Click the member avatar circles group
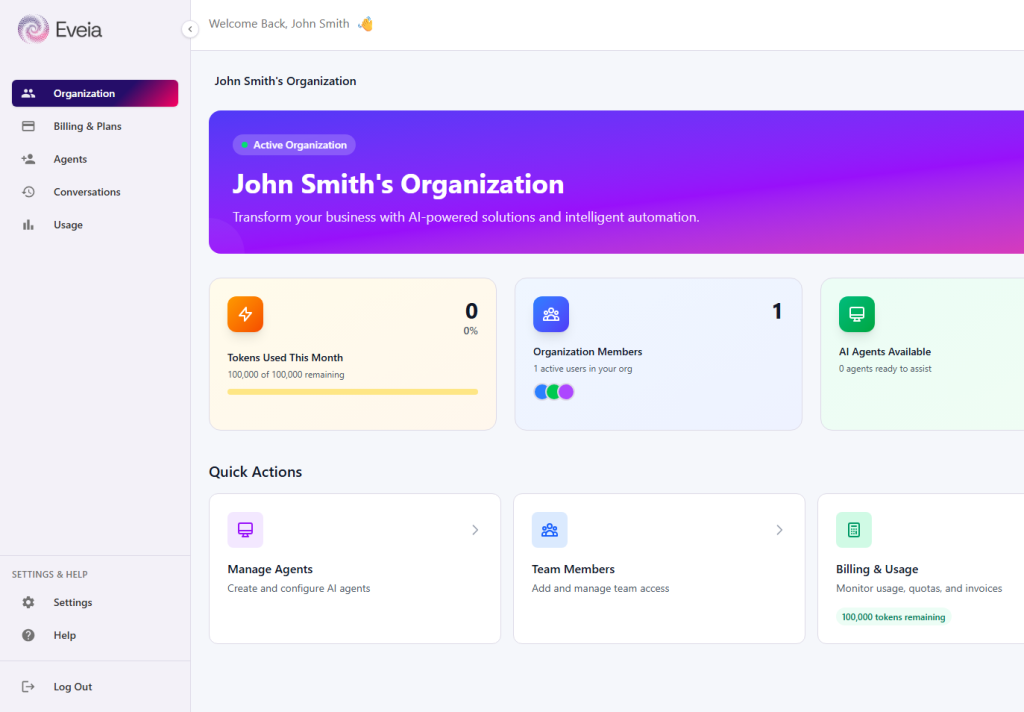Image resolution: width=1024 pixels, height=712 pixels. 554,392
